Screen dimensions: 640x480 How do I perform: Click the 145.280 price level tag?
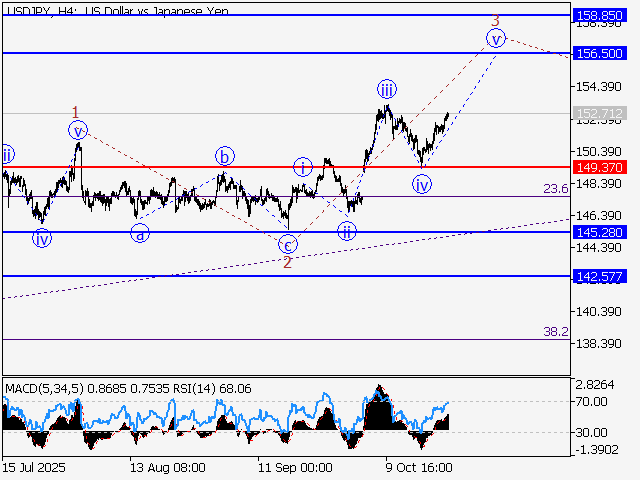click(599, 232)
